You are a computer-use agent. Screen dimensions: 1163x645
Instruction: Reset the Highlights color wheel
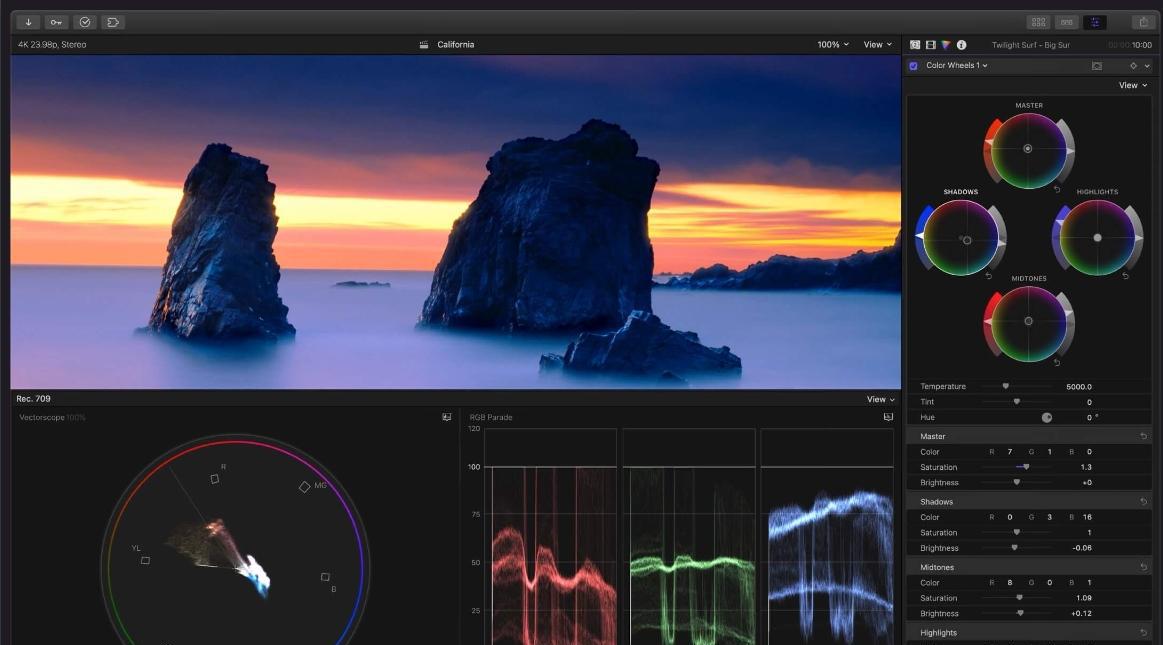click(1125, 276)
